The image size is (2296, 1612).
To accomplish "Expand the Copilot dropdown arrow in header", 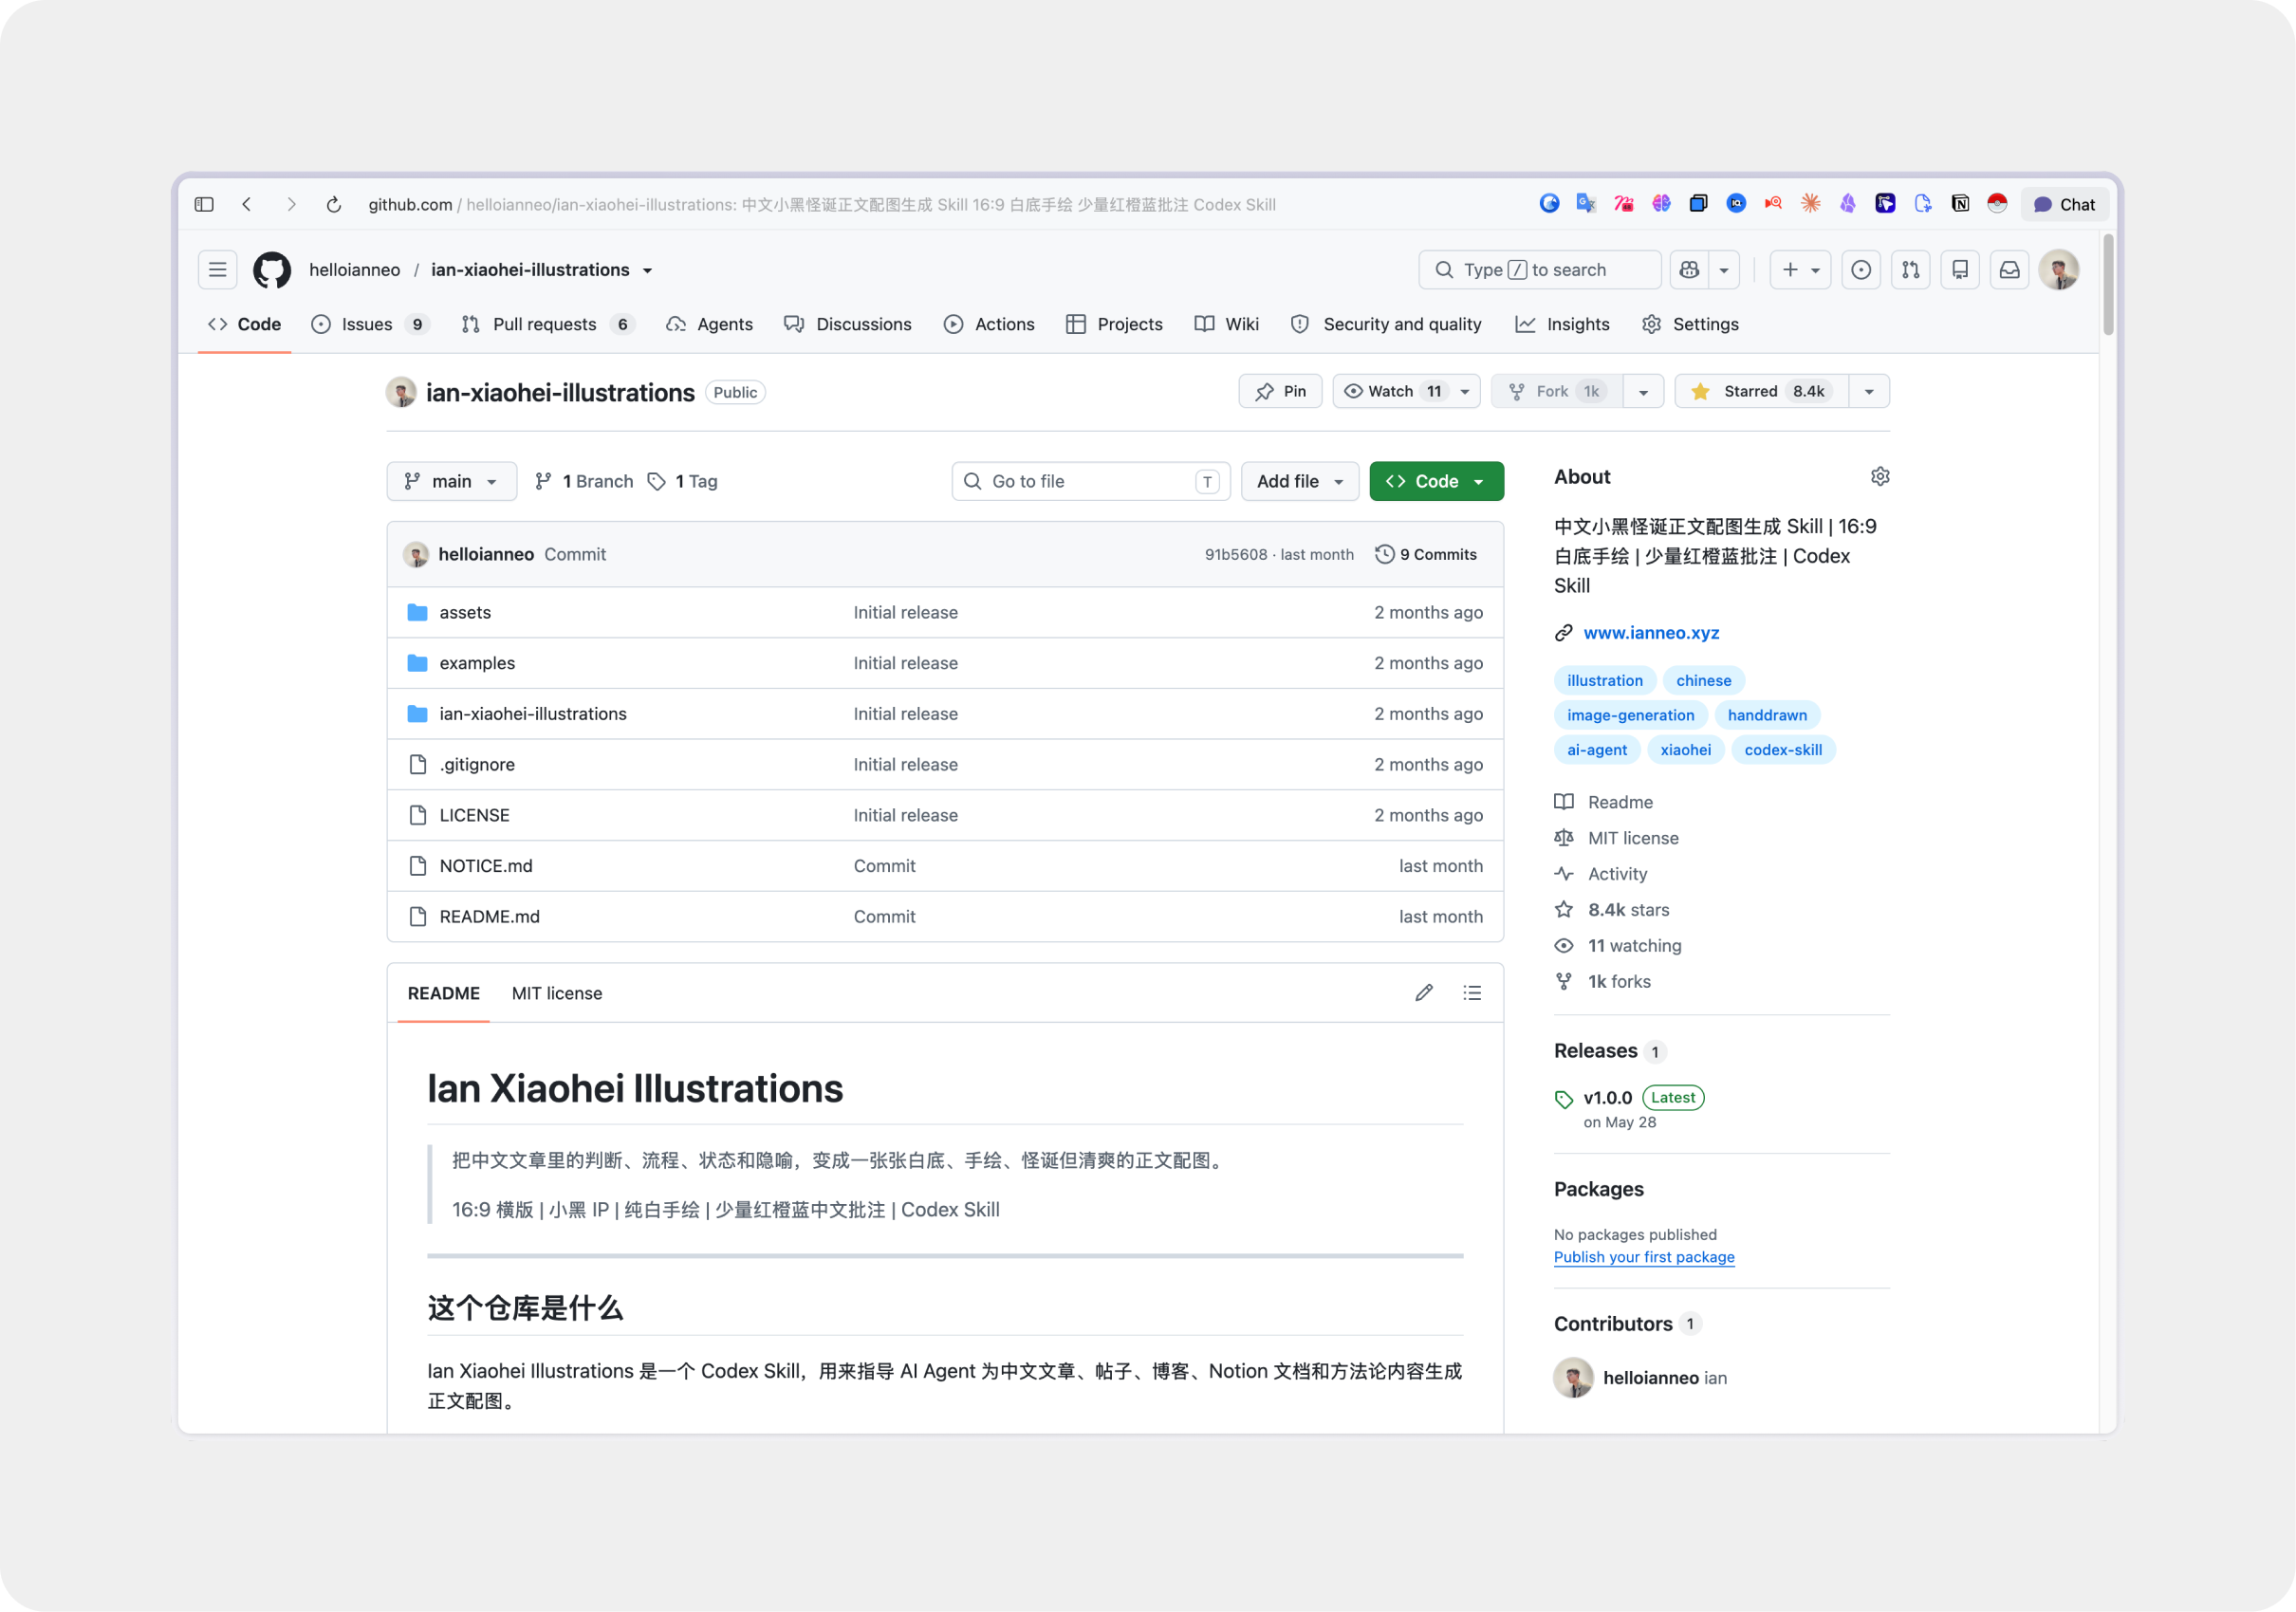I will click(1724, 270).
